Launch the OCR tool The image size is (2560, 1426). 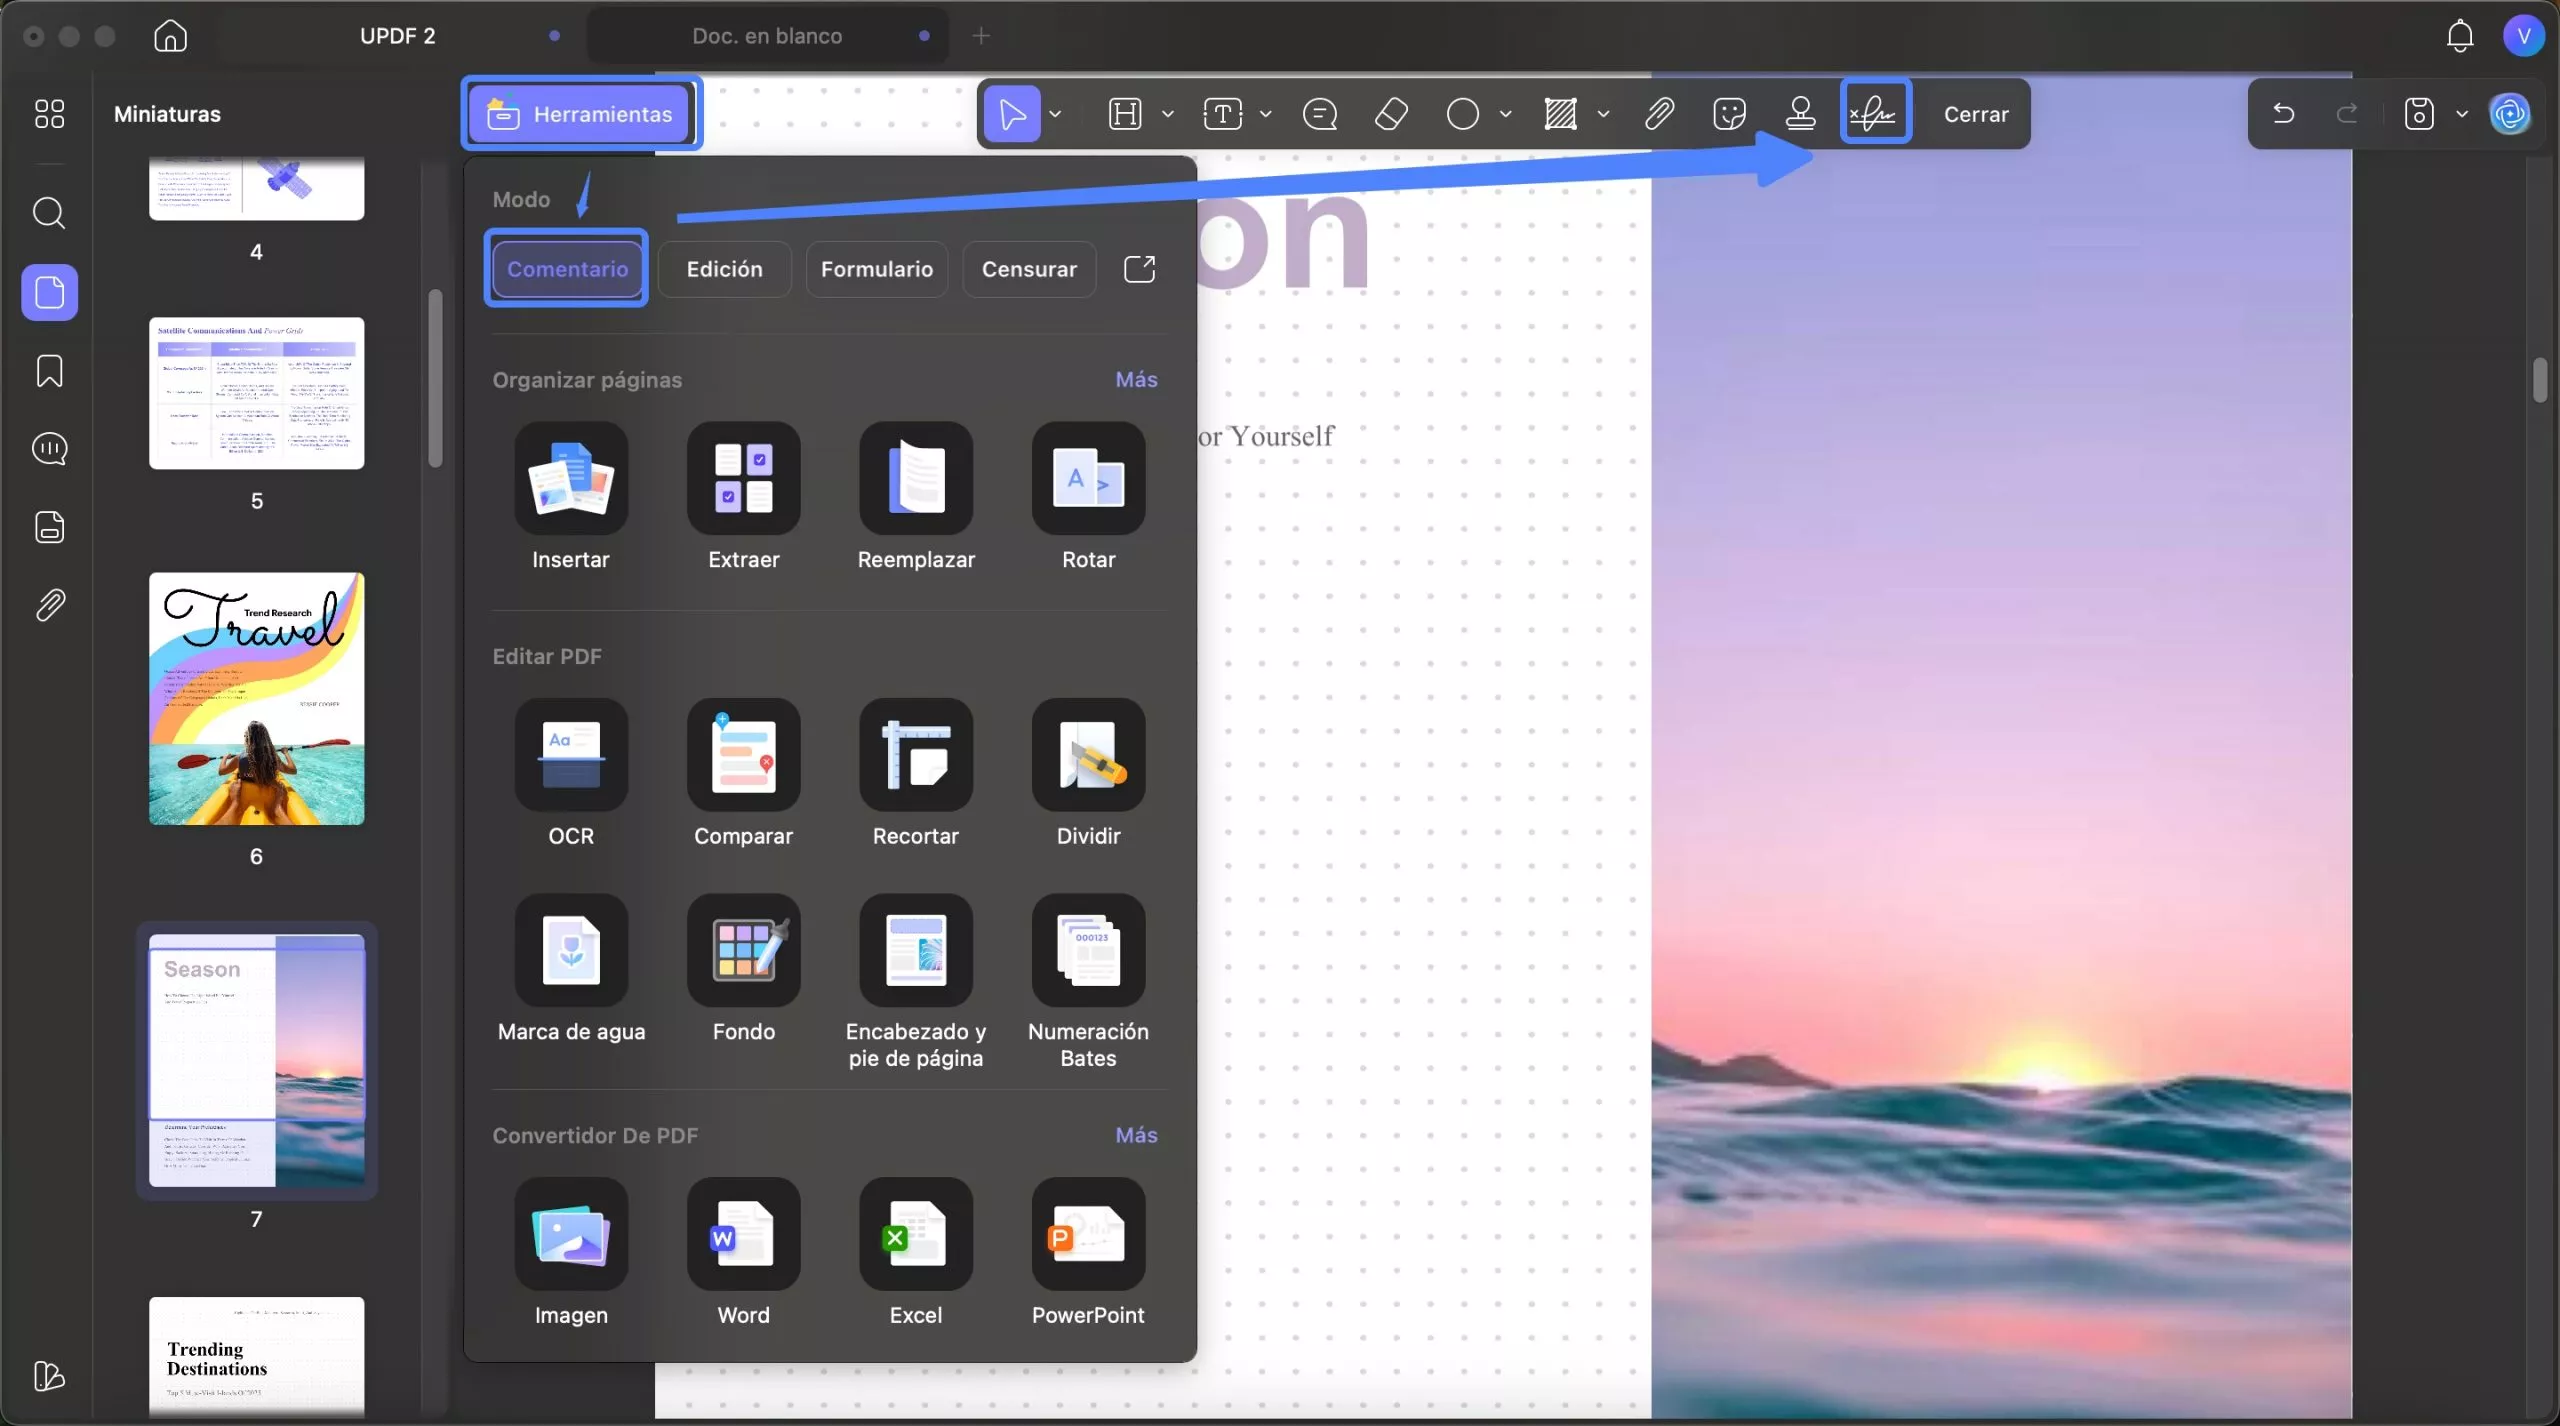571,774
